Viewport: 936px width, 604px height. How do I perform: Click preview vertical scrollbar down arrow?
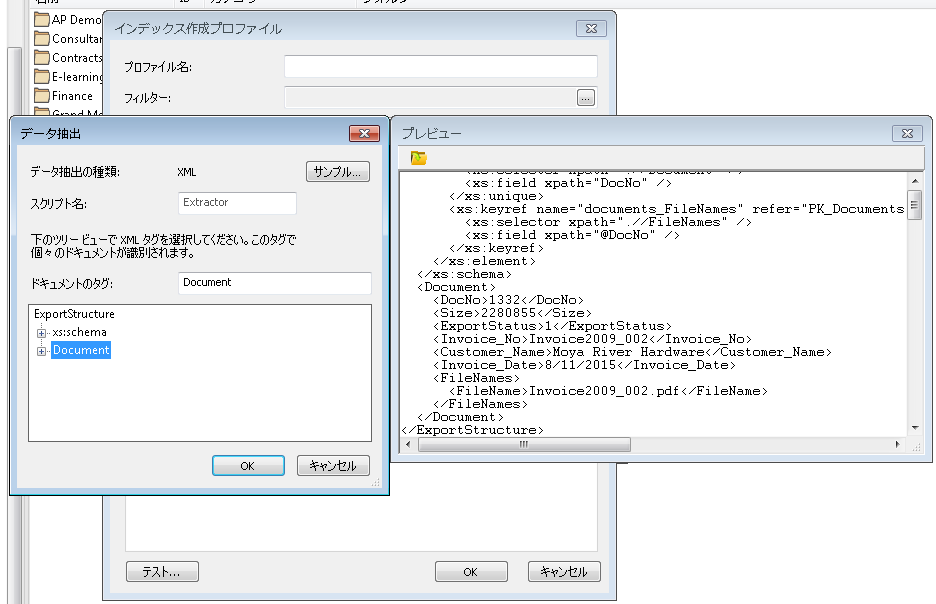(915, 429)
